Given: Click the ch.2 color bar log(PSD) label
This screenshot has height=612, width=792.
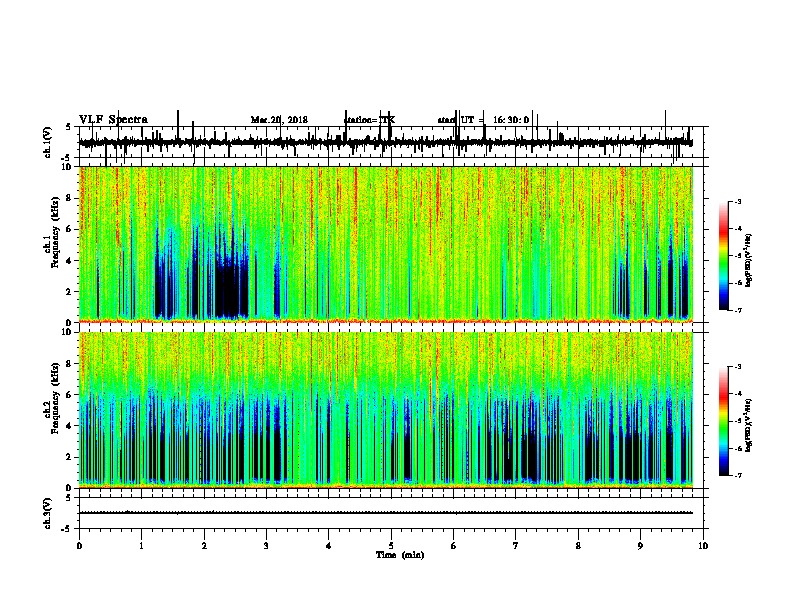Looking at the screenshot, I should tap(748, 425).
